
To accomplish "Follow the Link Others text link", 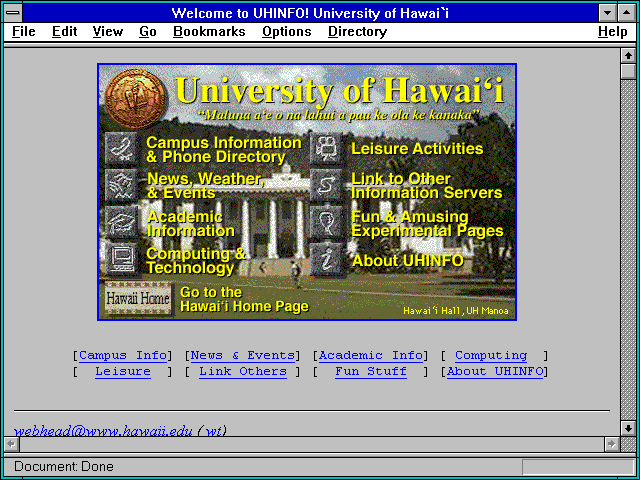I will 243,371.
